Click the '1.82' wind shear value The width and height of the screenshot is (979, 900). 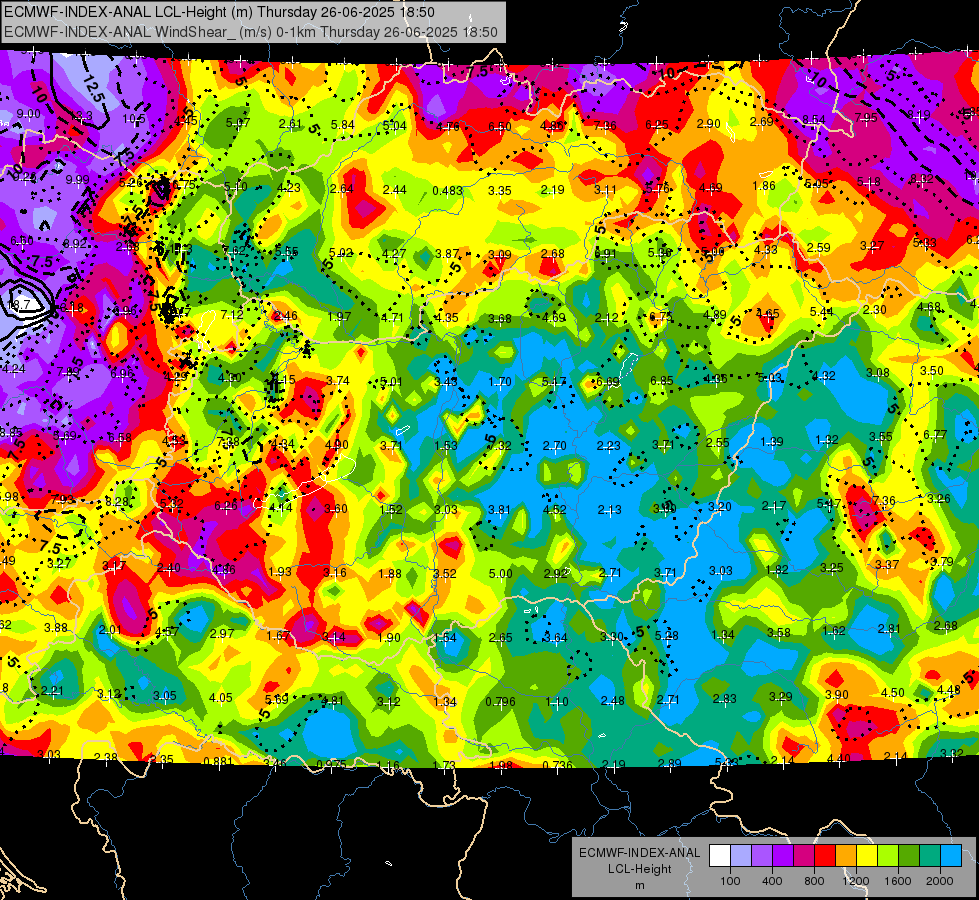click(x=777, y=570)
